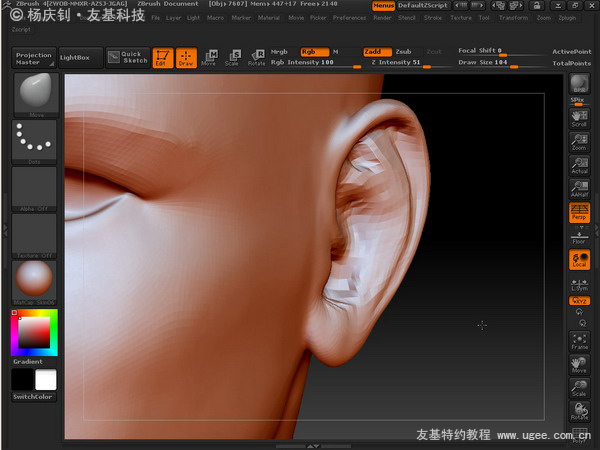
Task: Click the BPR render icon
Action: click(x=579, y=84)
